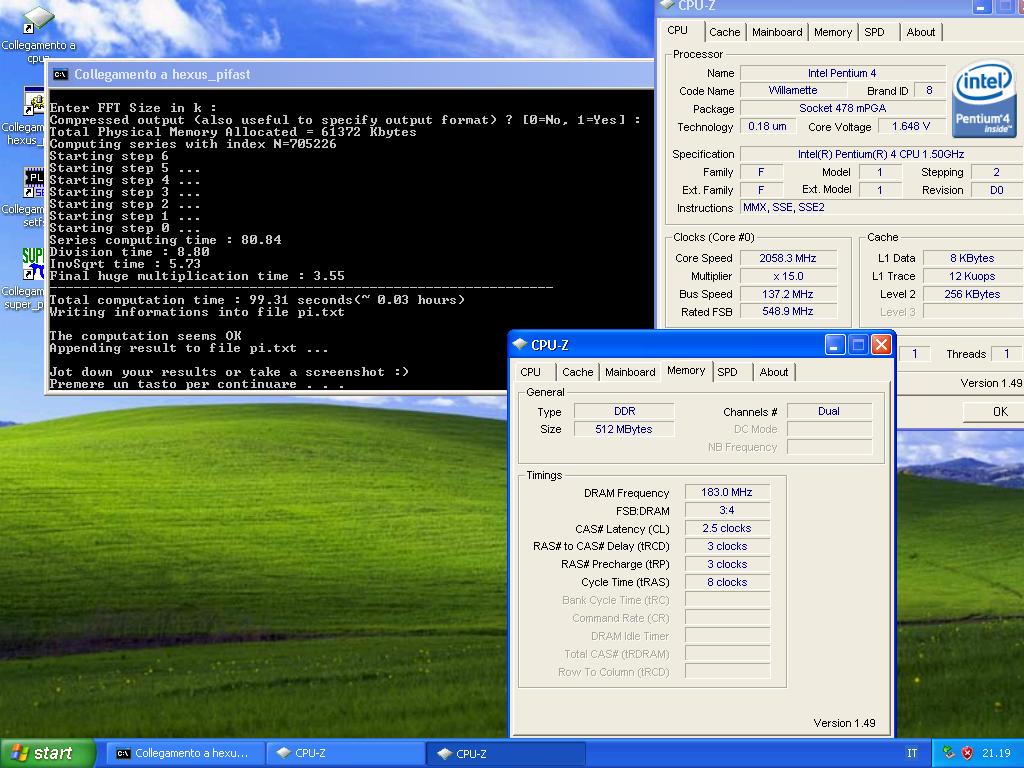
Task: Click FSB:DRAM ratio value 3:4
Action: click(727, 510)
